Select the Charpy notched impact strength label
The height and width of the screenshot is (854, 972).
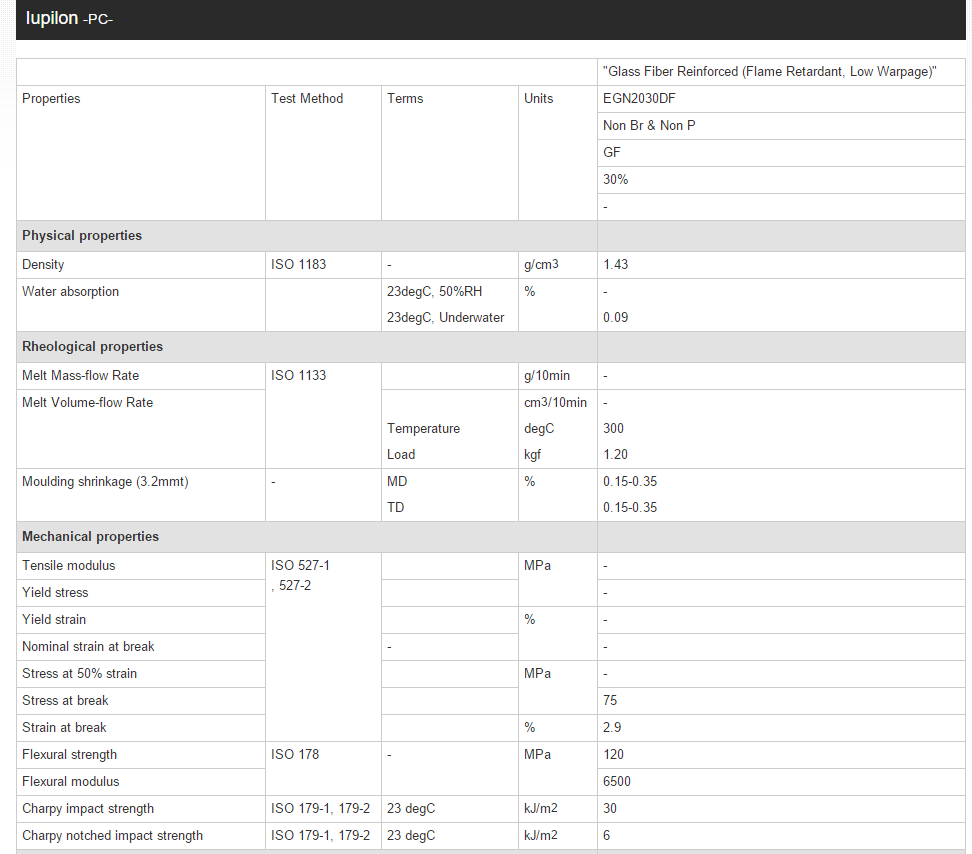[112, 836]
